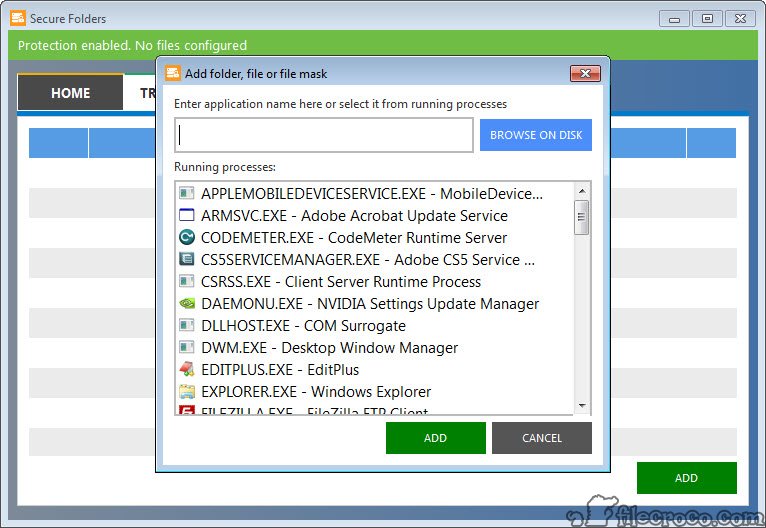Close the Add folder dialog
766x528 pixels.
[585, 74]
